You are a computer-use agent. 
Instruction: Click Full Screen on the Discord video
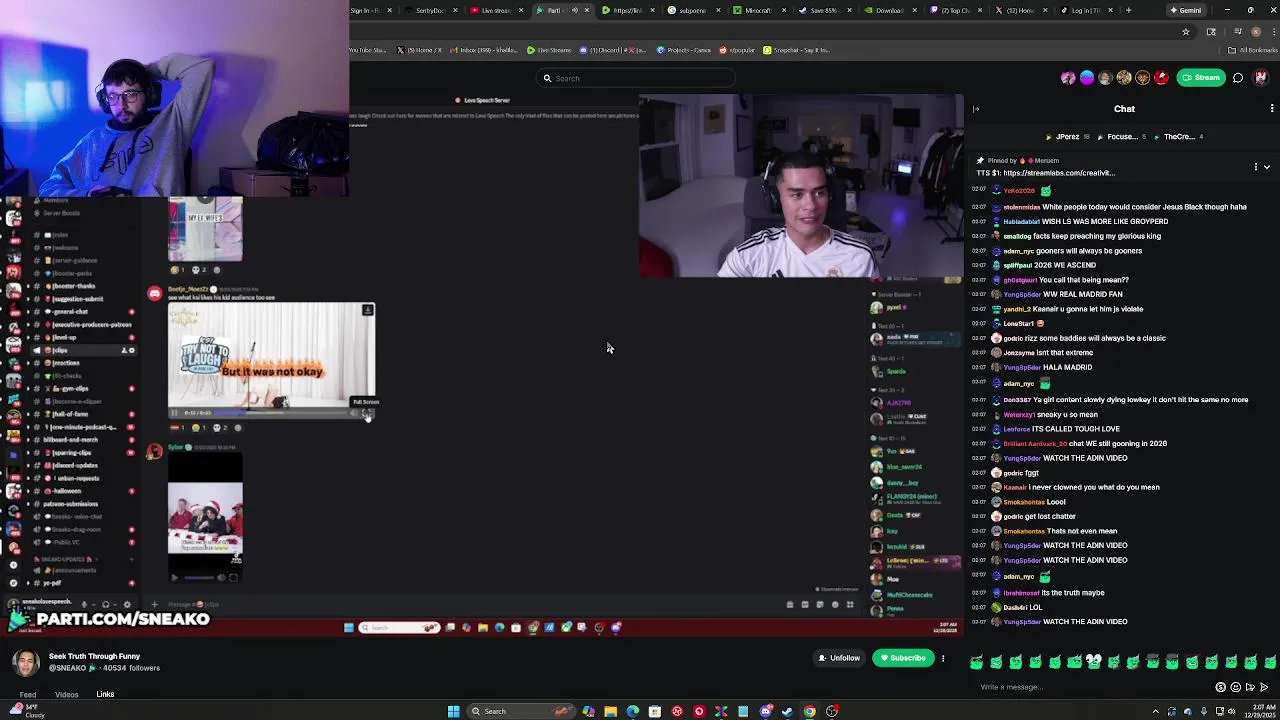tap(367, 413)
